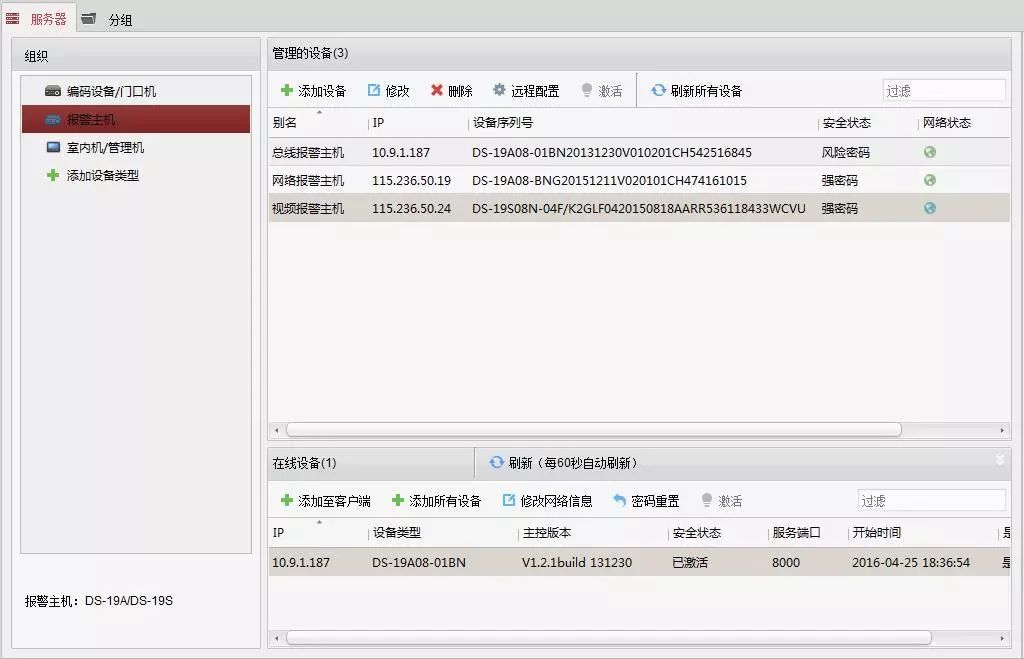Image resolution: width=1024 pixels, height=659 pixels.
Task: Select 编码设备/门口机 in the organization list
Action: click(x=110, y=92)
